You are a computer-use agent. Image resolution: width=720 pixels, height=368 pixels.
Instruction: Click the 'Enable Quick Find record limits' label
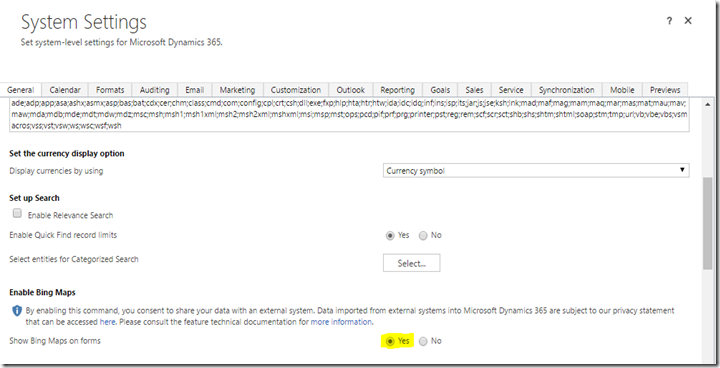(63, 235)
